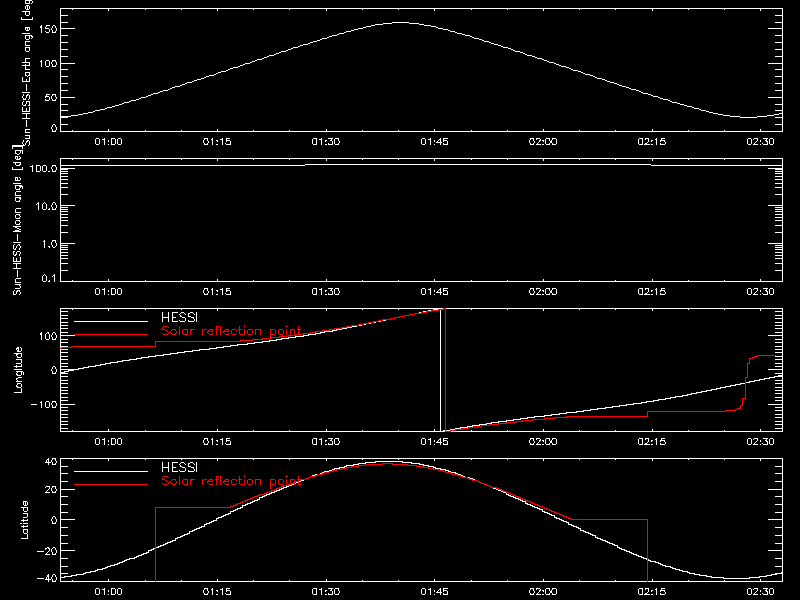Click the vertical white longitude wrap line

pos(440,370)
